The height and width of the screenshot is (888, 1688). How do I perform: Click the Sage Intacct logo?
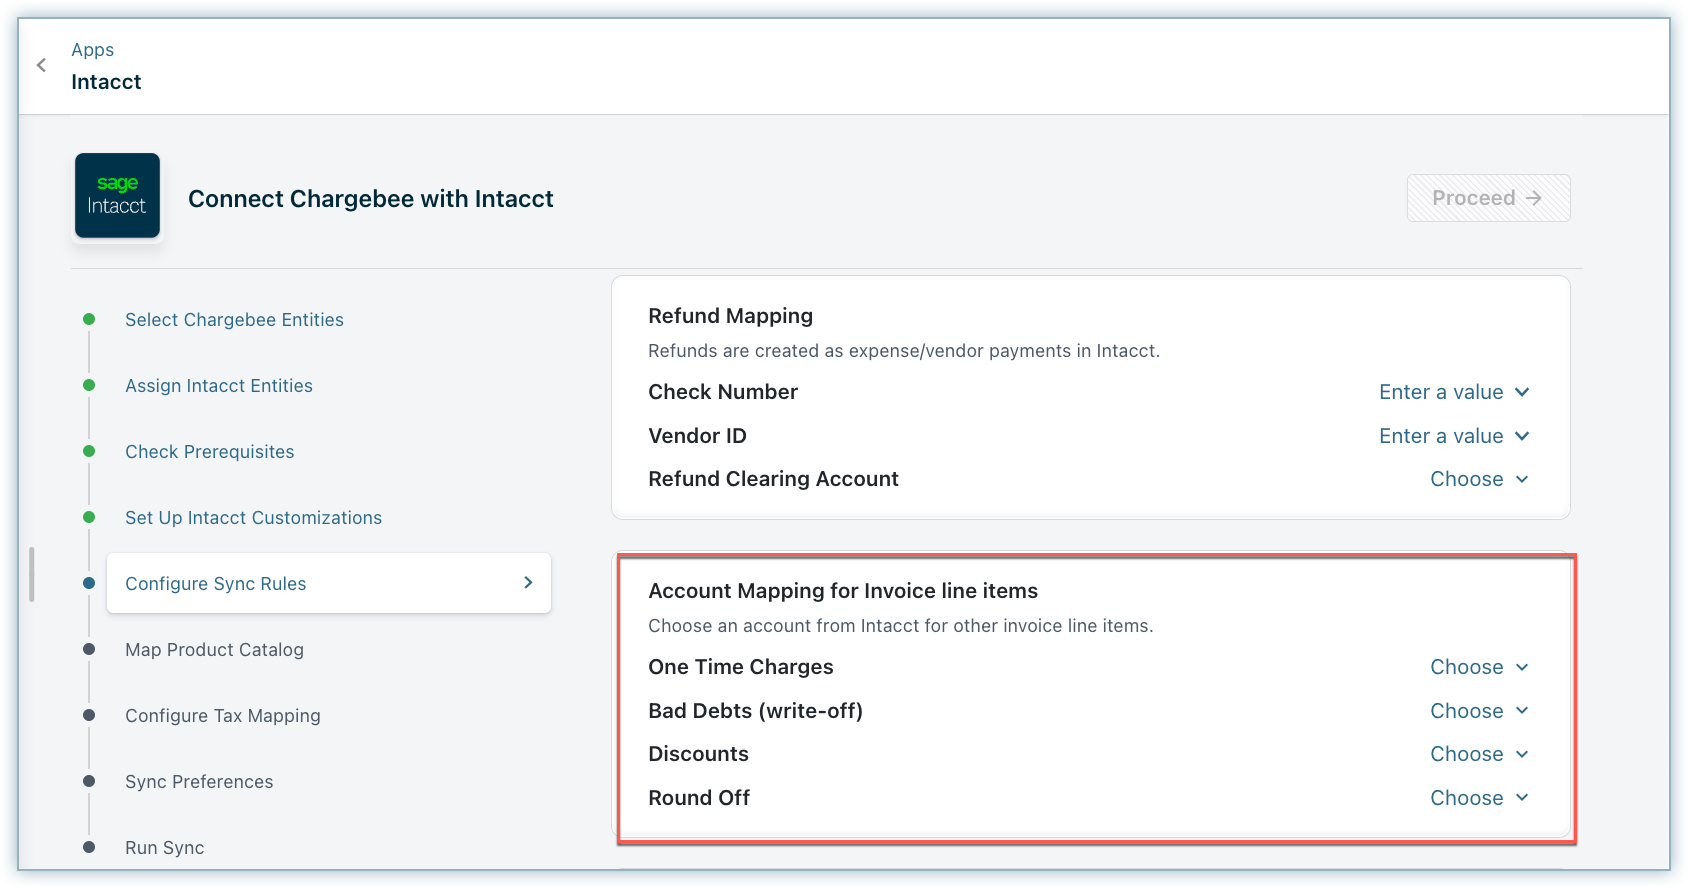pos(117,196)
